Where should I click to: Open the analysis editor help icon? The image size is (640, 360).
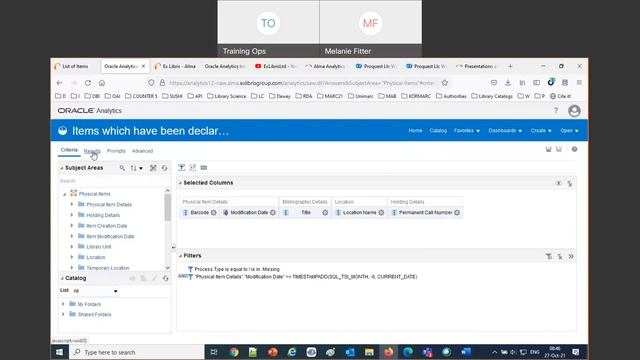point(574,149)
